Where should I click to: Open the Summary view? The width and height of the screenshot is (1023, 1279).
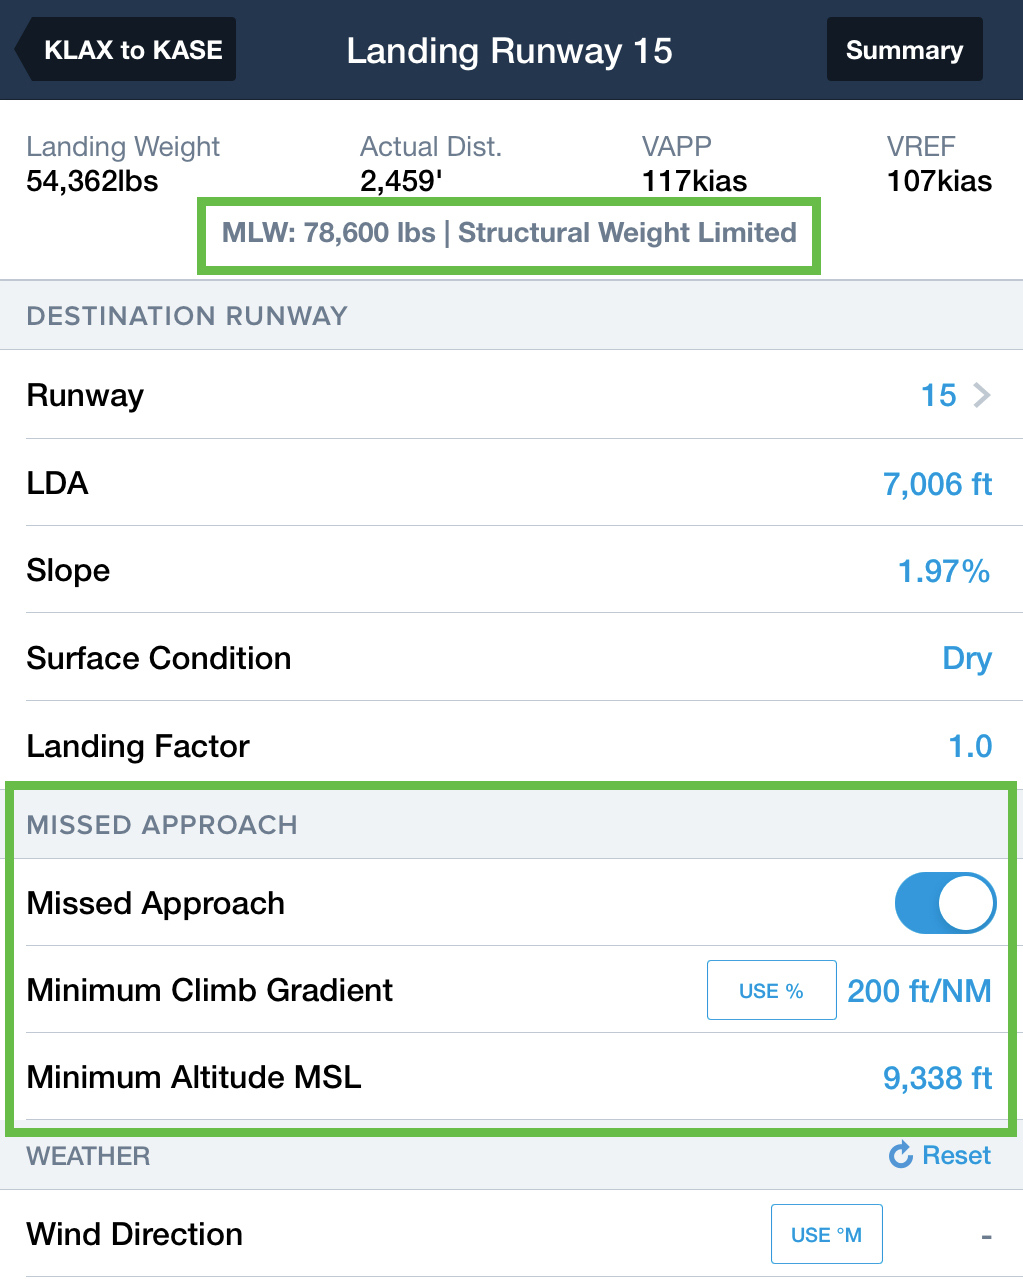[x=904, y=49]
